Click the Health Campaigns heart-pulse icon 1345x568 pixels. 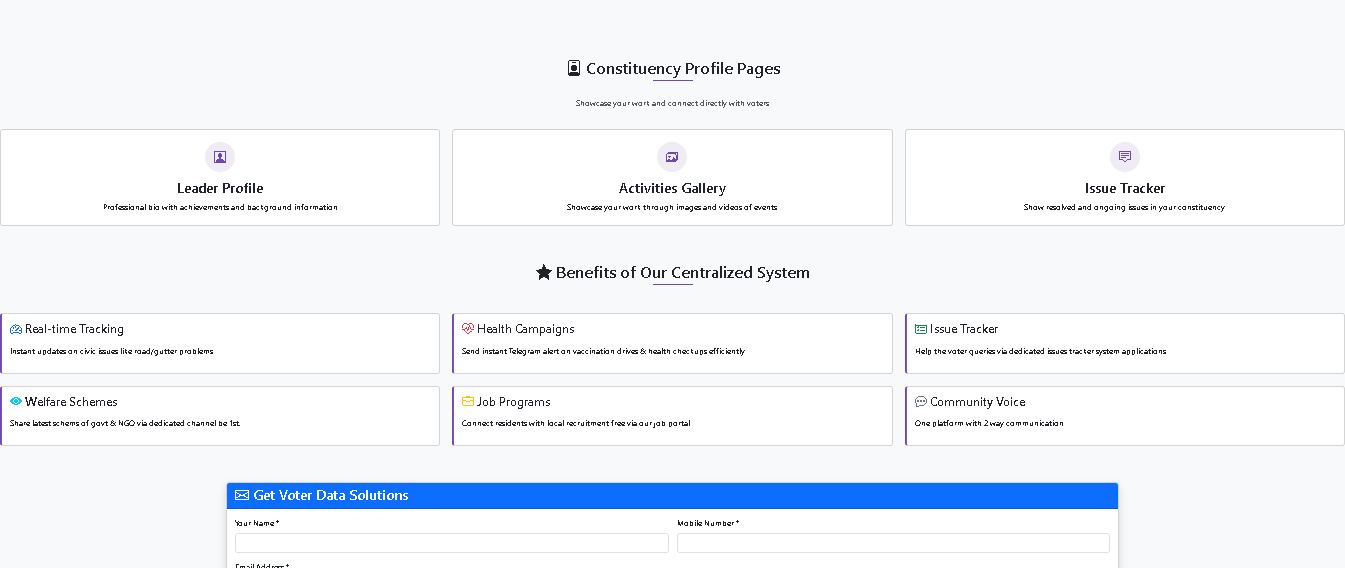(x=468, y=328)
